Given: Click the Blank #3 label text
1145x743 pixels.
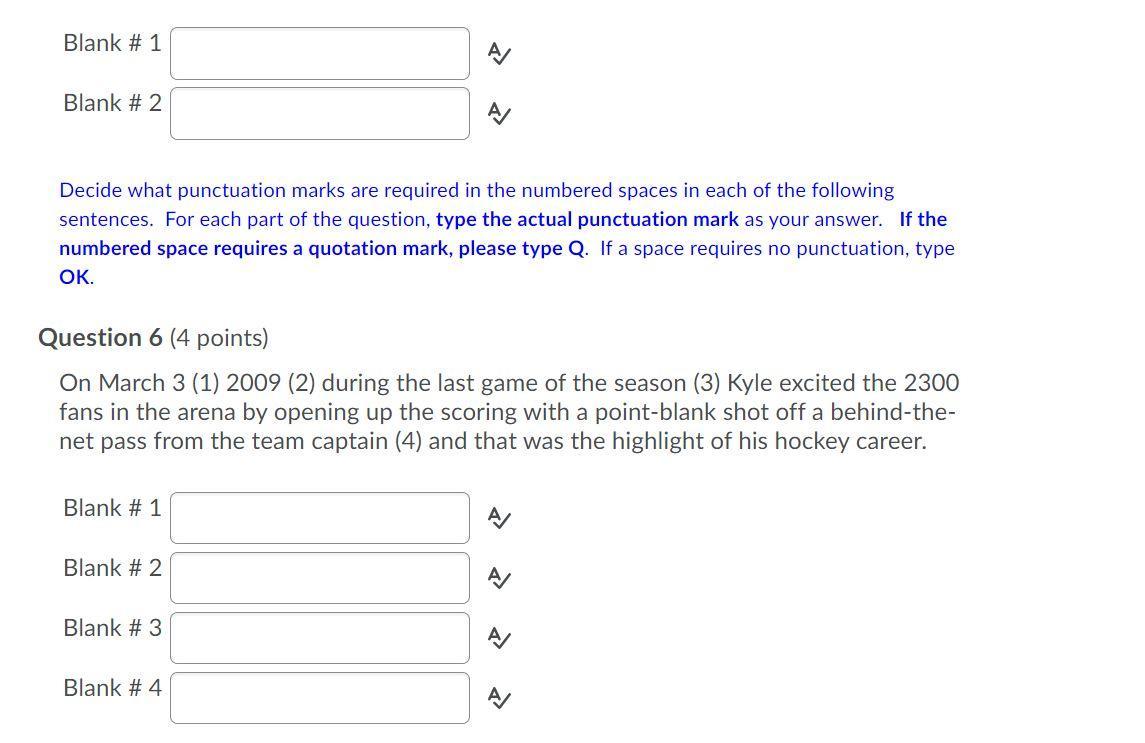Looking at the screenshot, I should [113, 628].
